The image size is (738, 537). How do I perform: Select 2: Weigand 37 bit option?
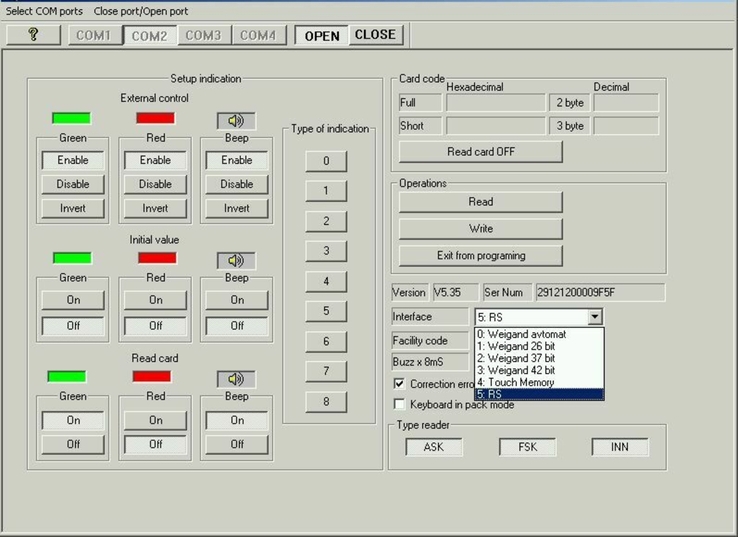pyautogui.click(x=539, y=358)
